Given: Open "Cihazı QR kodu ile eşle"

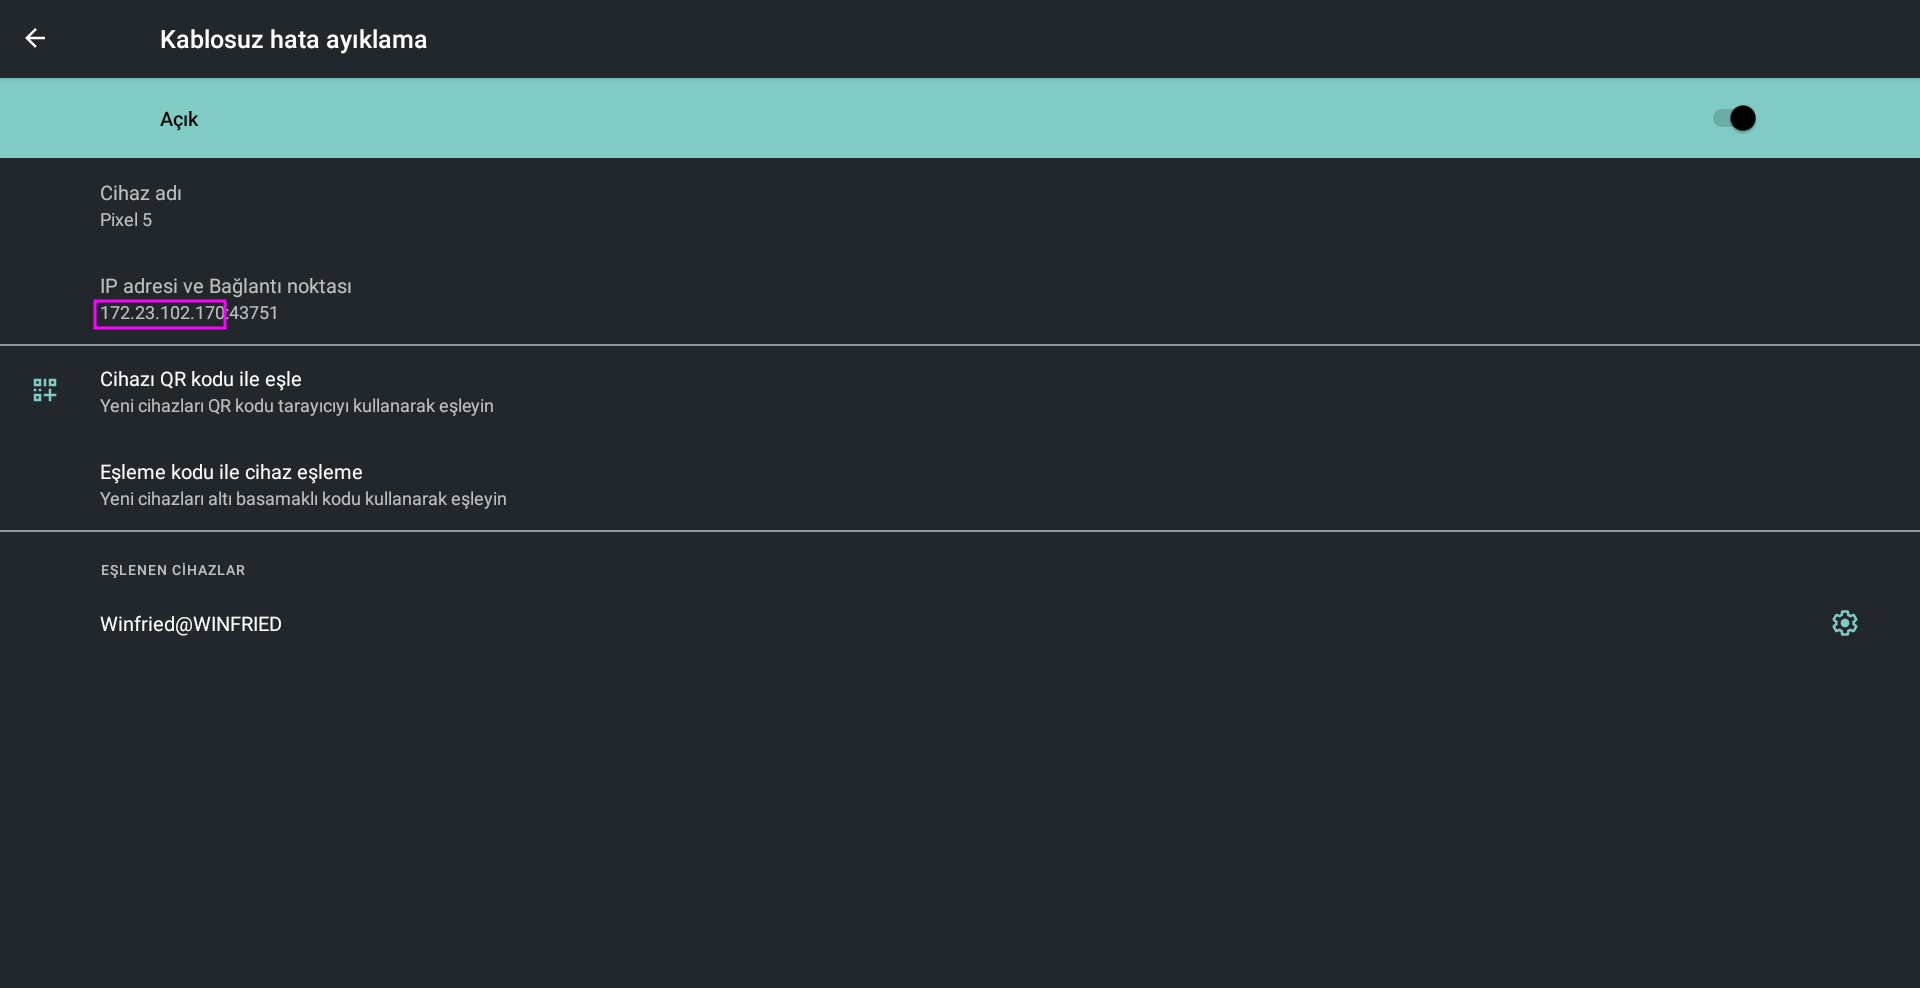Looking at the screenshot, I should coord(200,379).
